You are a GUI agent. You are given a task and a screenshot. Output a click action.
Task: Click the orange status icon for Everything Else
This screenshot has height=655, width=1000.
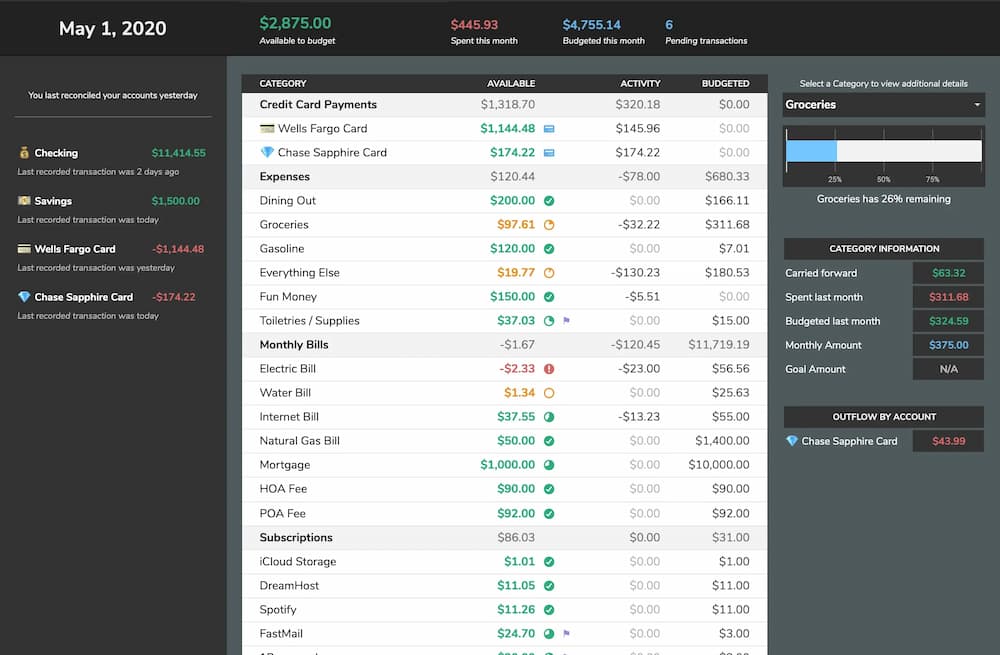(x=548, y=273)
